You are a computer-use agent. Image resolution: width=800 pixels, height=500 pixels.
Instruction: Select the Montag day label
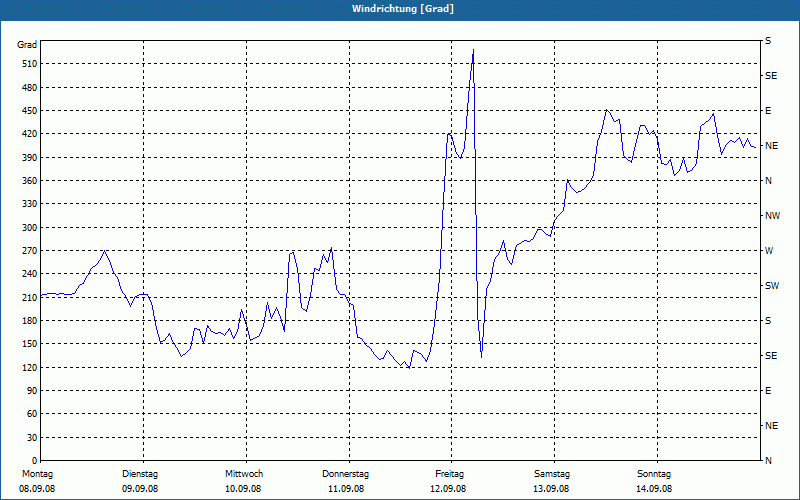37,474
